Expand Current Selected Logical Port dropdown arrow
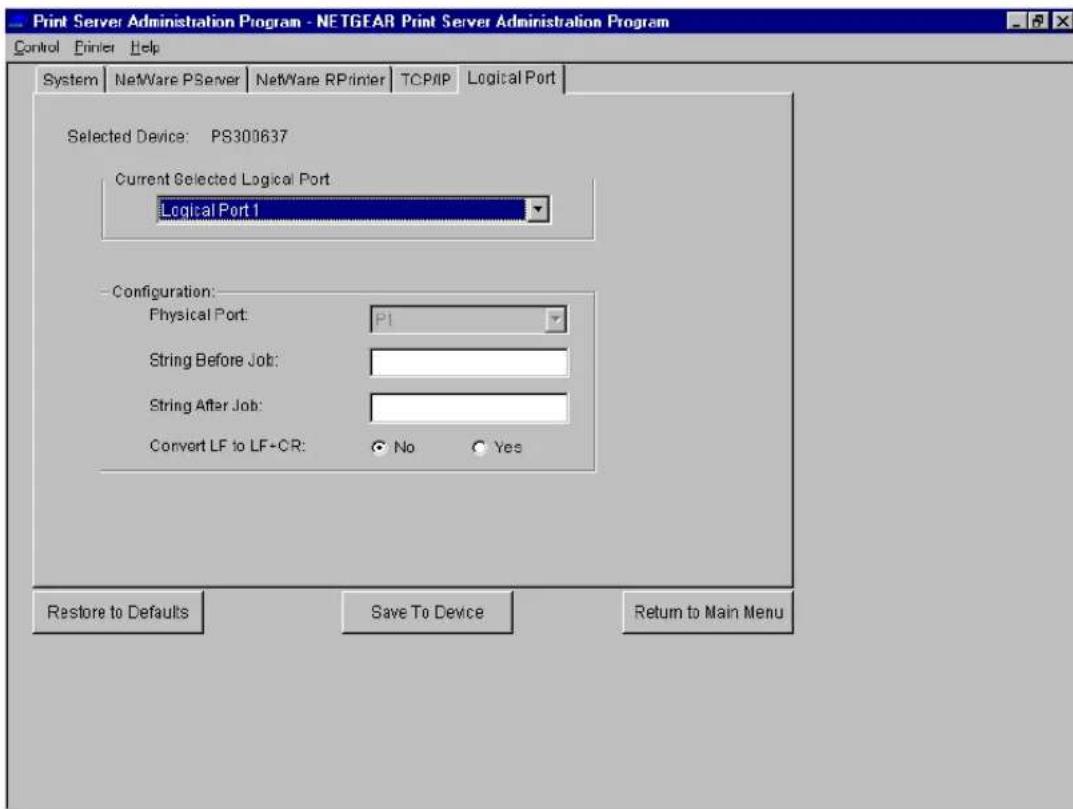Screen dimensions: 1073x809 538,210
